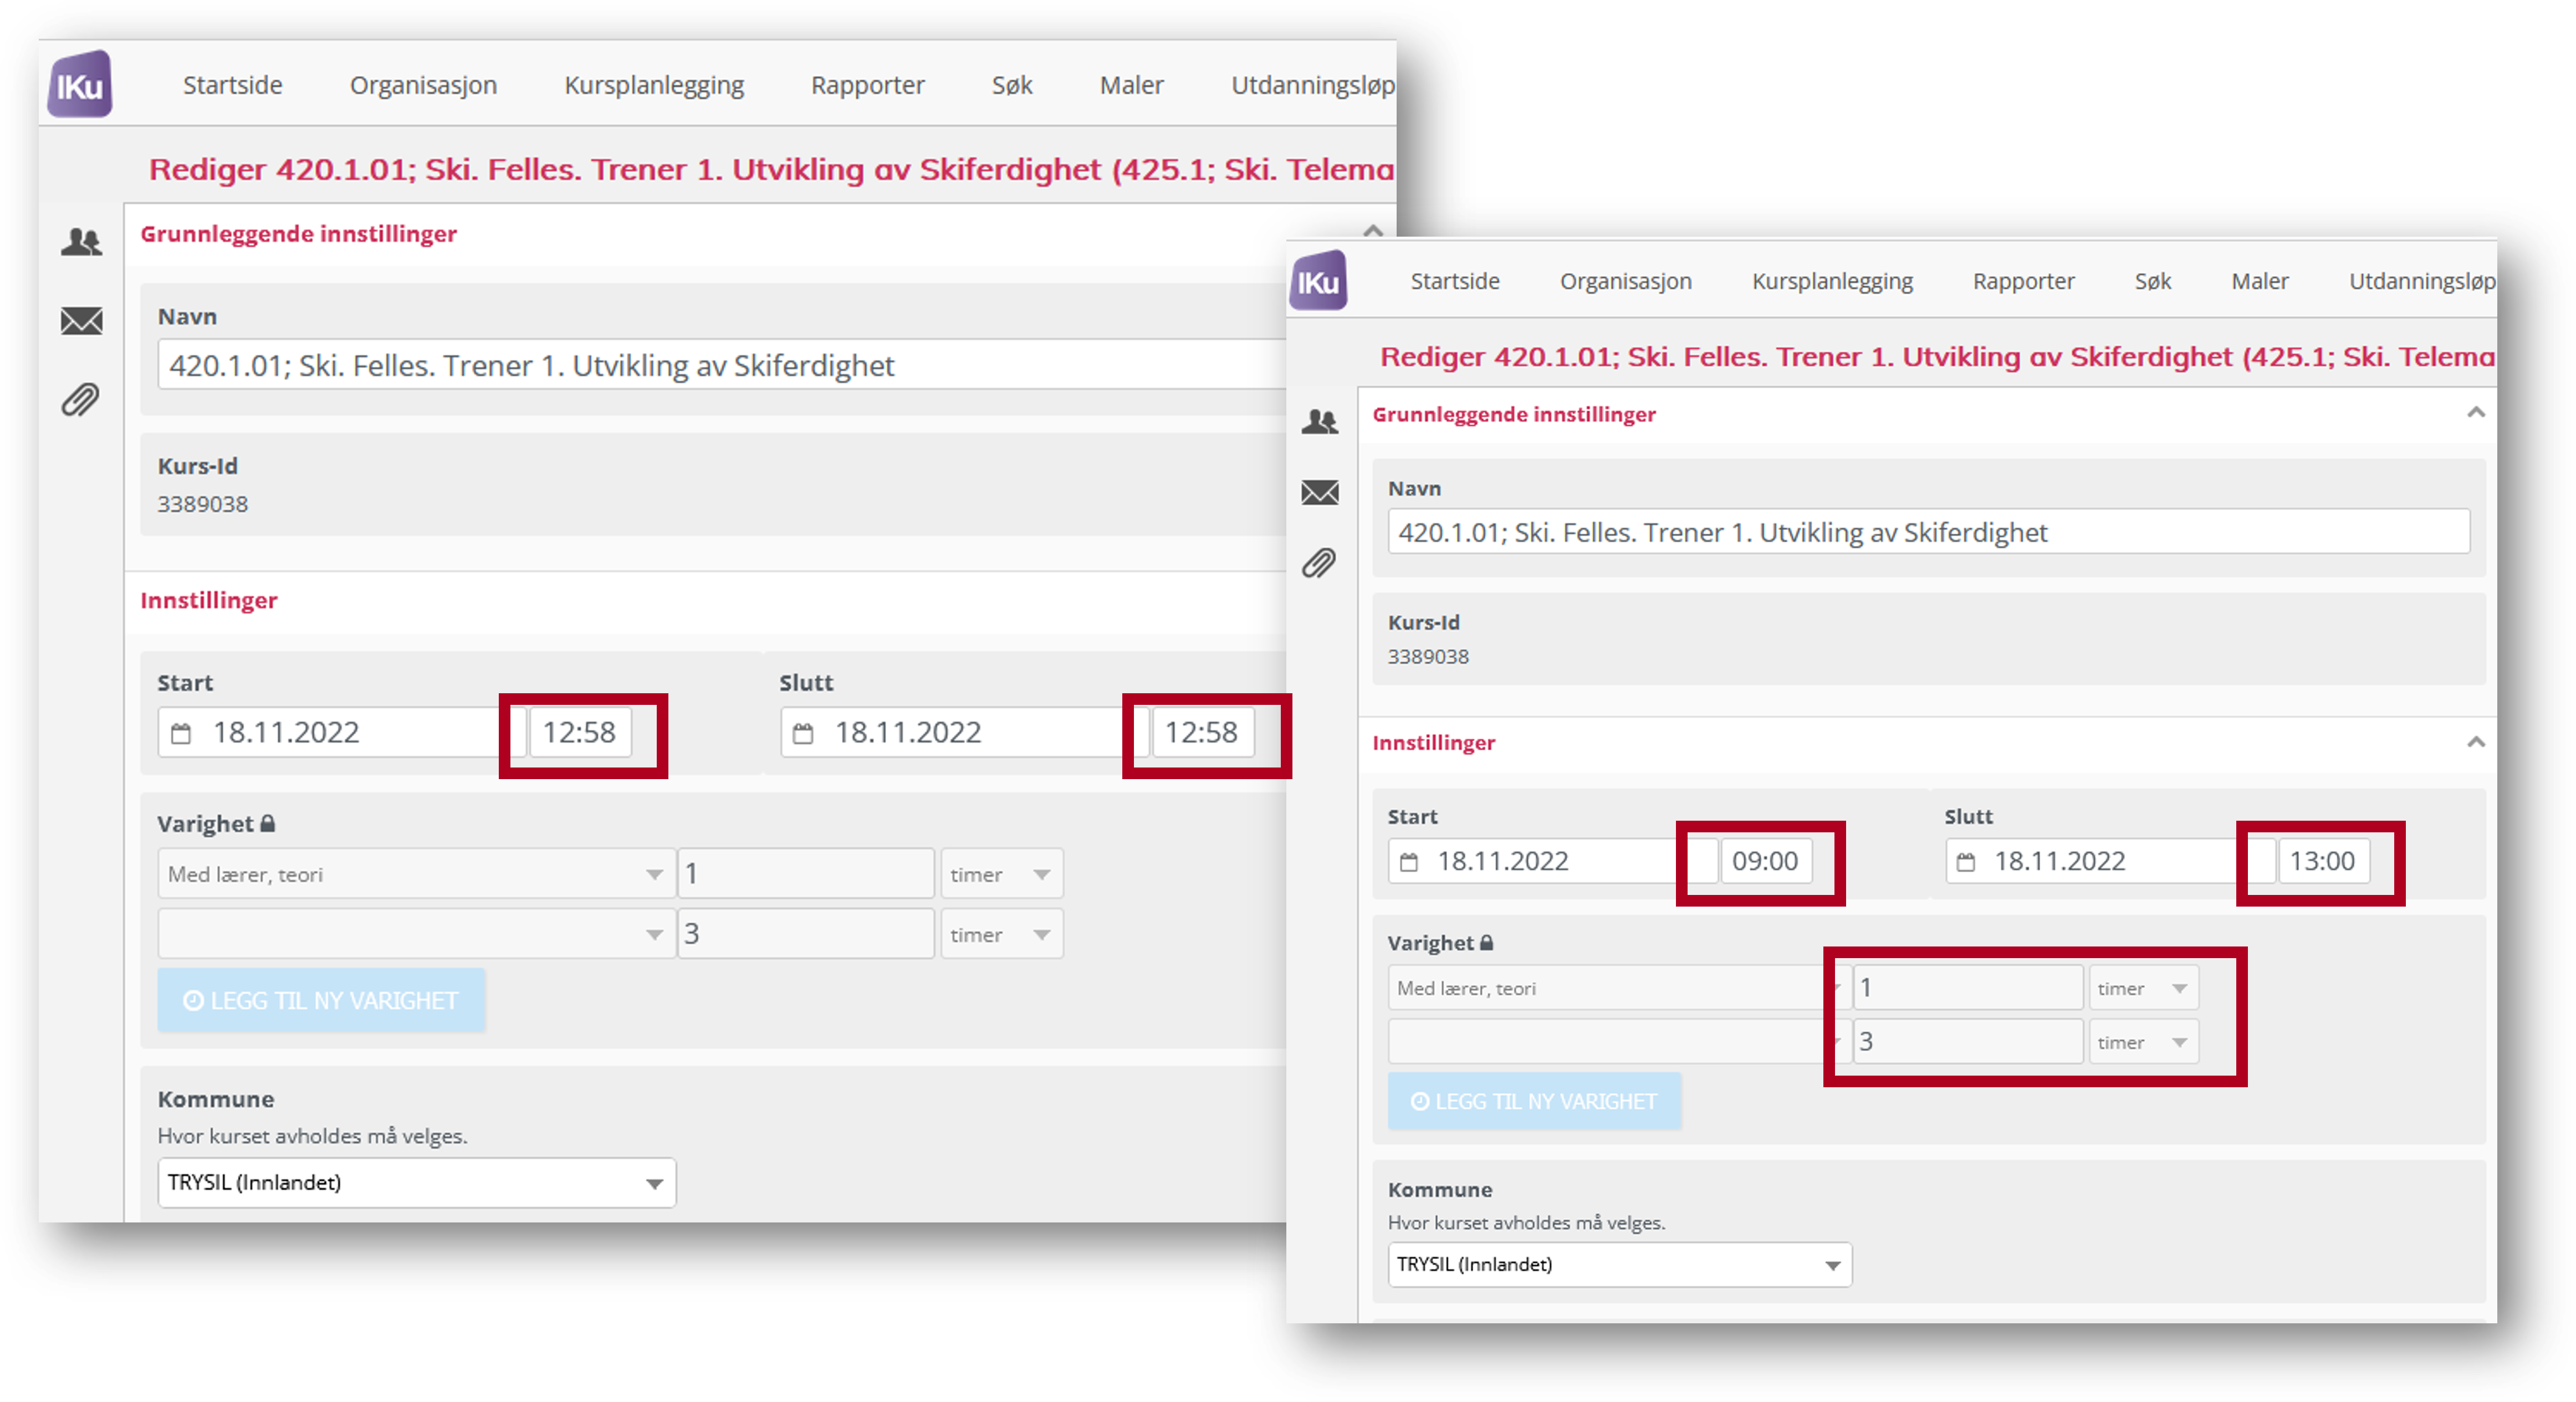Click Kurs-Id 3389038 in front window
2576x1402 pixels.
(1428, 657)
